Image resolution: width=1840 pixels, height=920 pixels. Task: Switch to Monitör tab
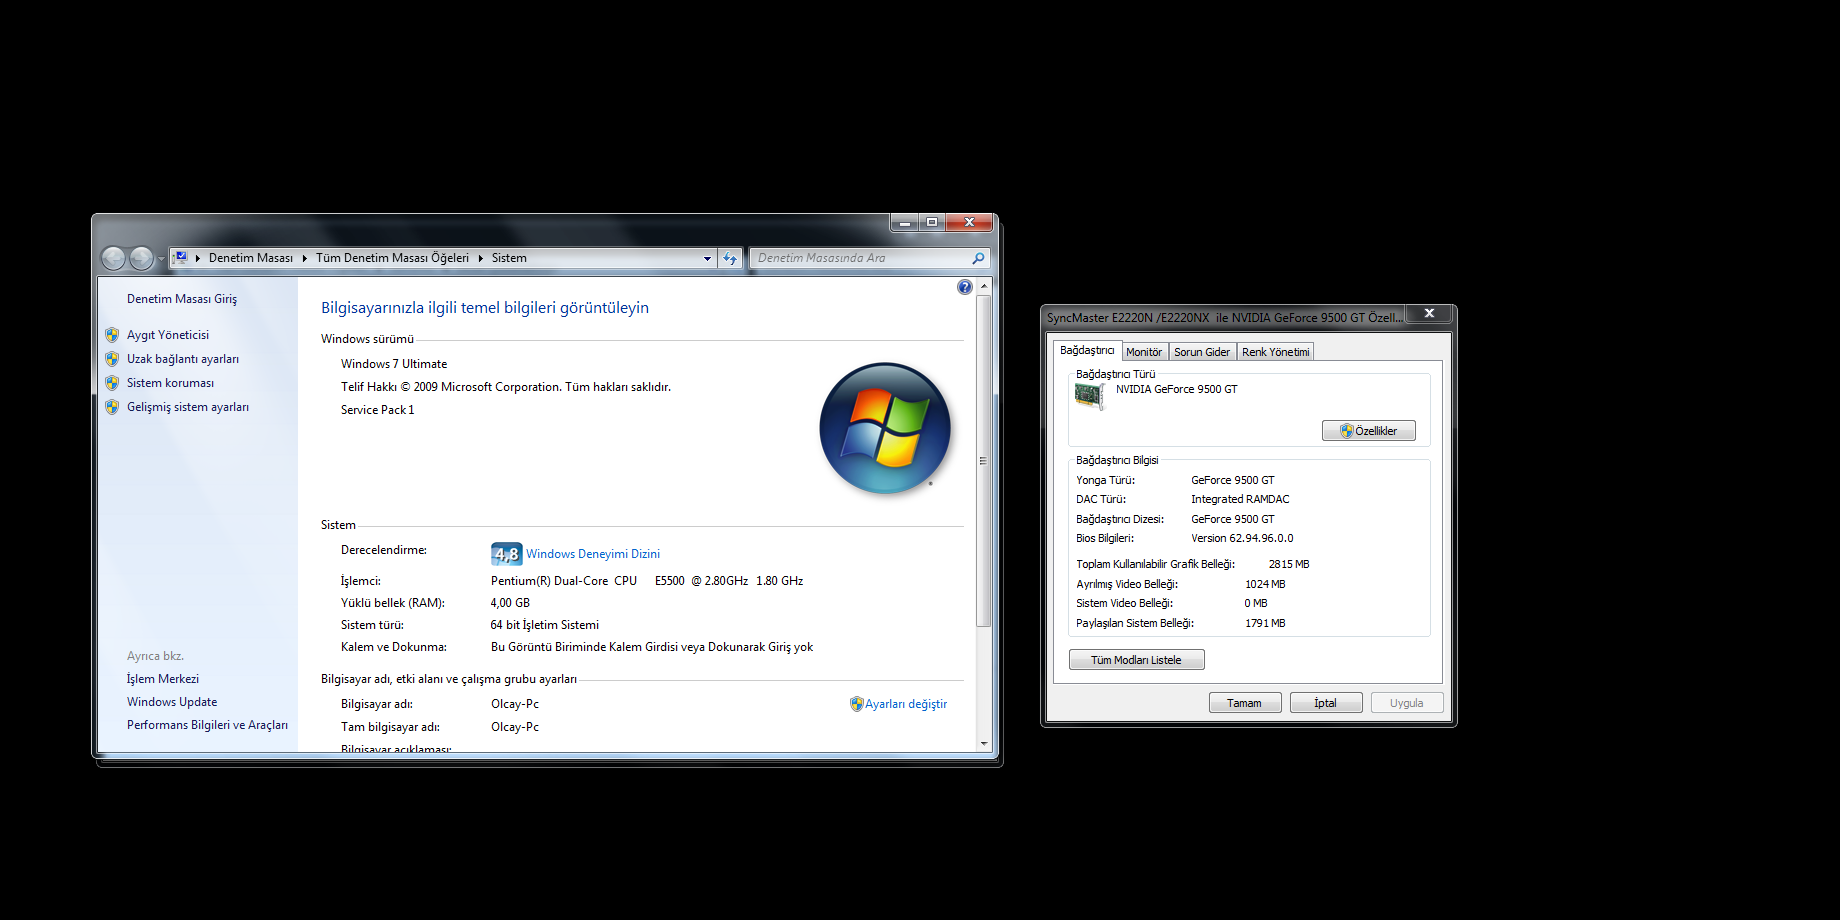pos(1144,352)
